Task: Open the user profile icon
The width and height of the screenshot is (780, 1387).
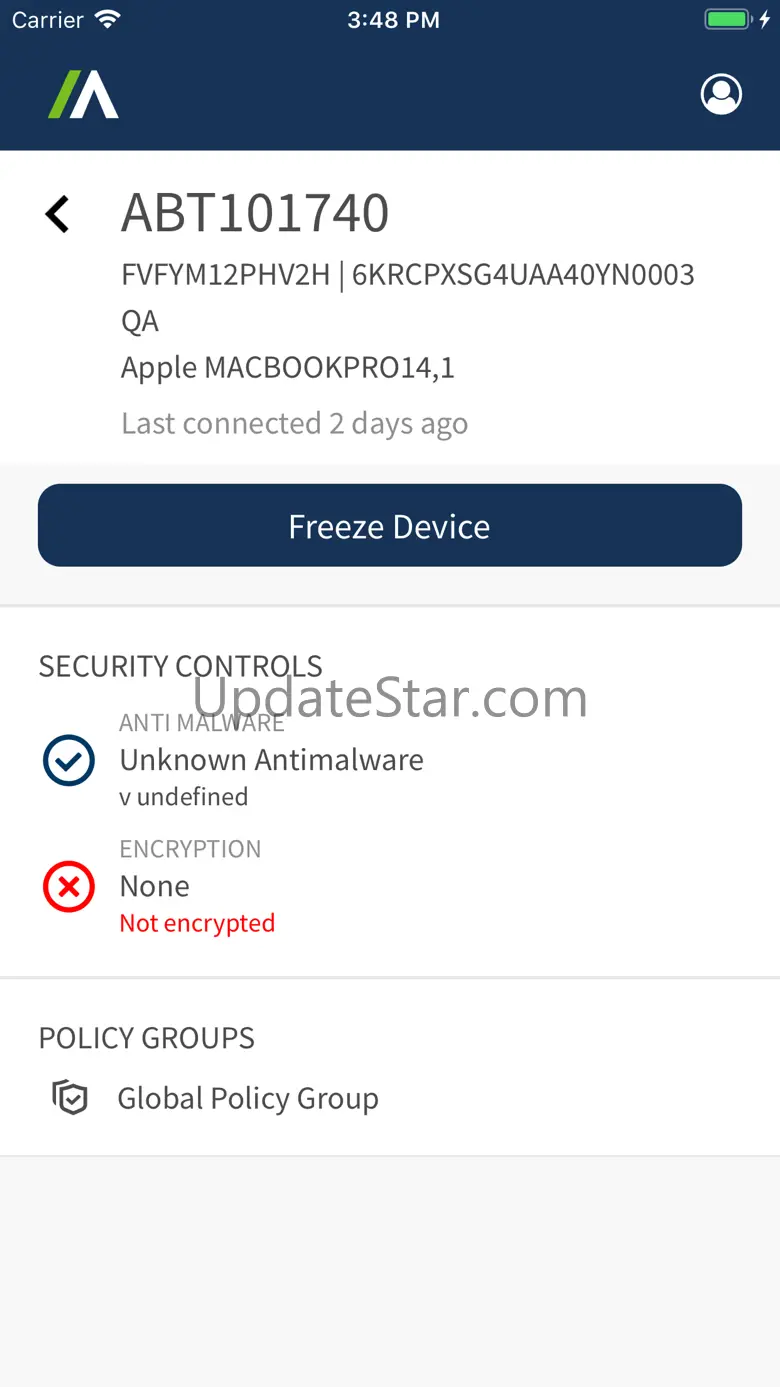Action: [x=721, y=95]
